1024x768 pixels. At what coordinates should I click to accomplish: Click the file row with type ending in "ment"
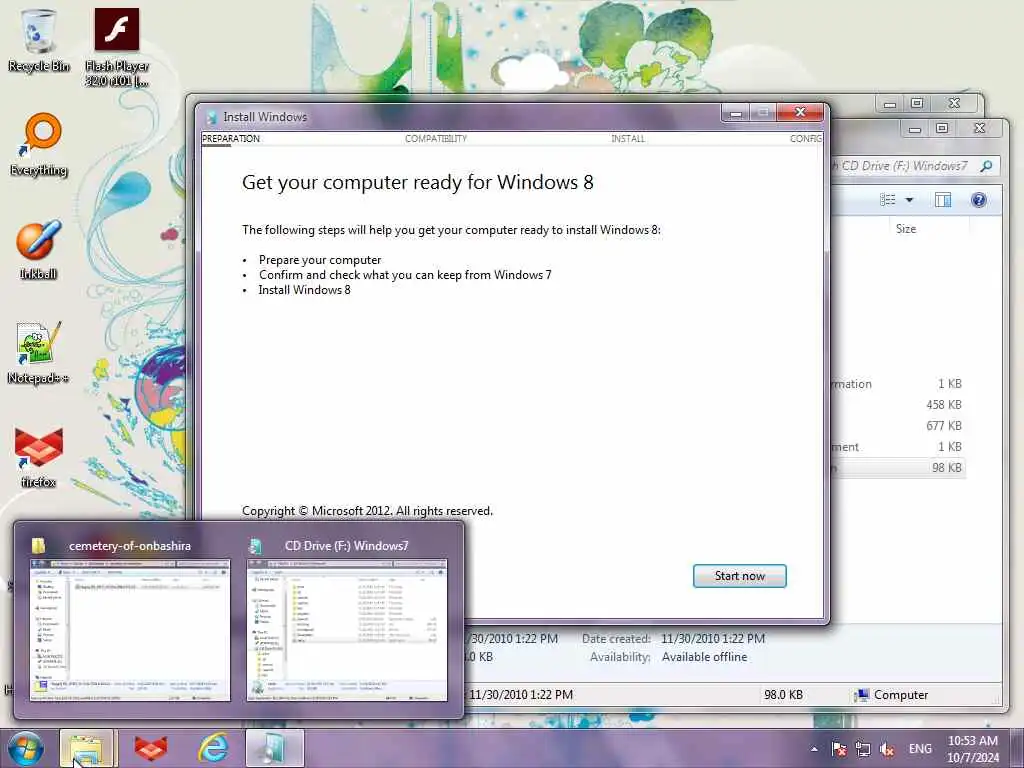click(x=899, y=447)
